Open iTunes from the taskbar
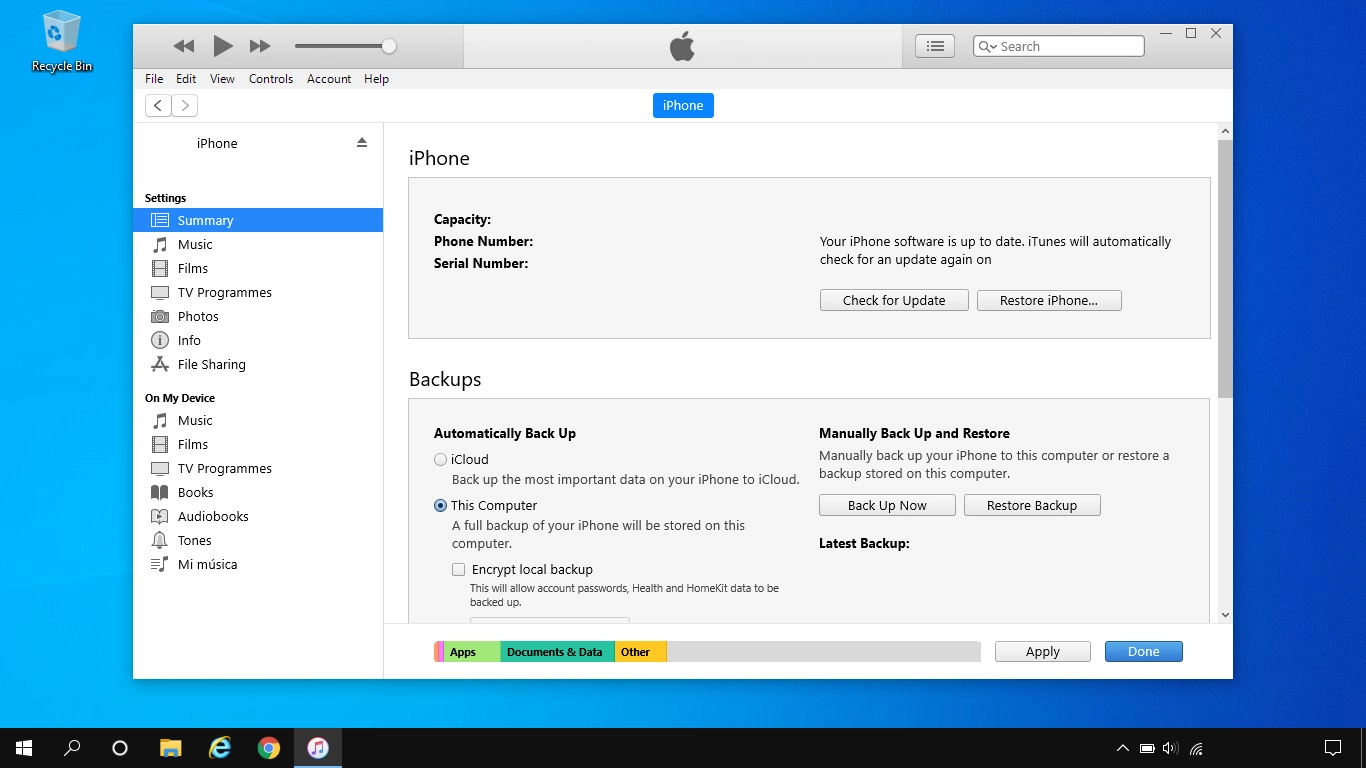The image size is (1366, 768). pyautogui.click(x=318, y=747)
